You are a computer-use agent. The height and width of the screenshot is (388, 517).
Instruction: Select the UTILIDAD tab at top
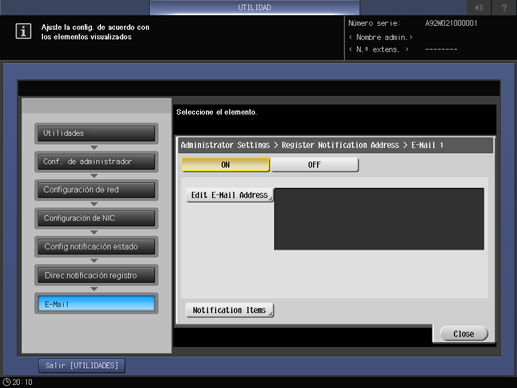[x=254, y=7]
